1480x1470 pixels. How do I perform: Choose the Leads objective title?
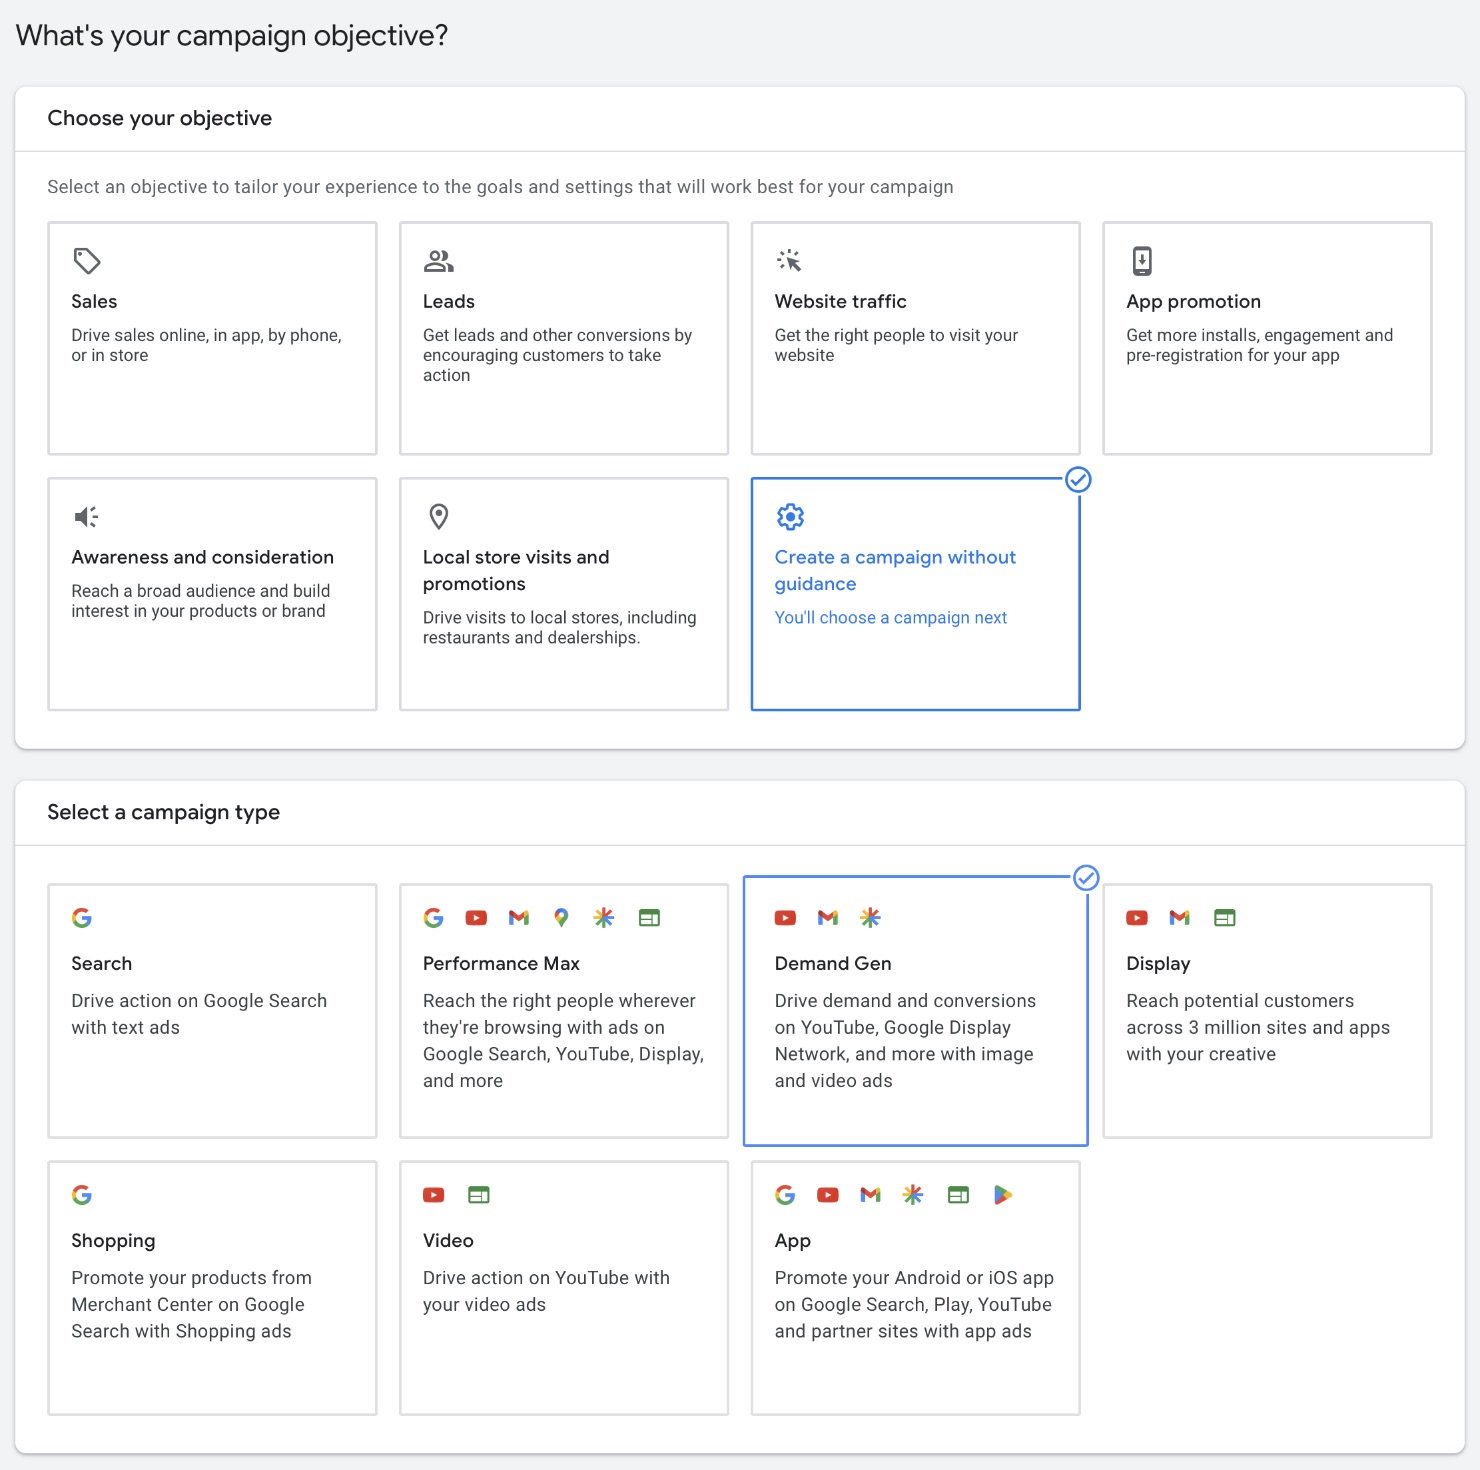point(448,302)
